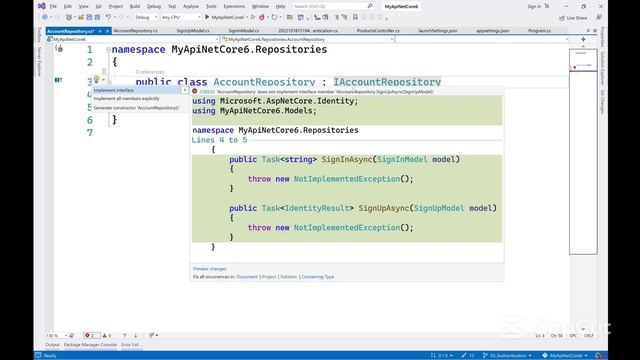Viewport: 640px width, 360px height.
Task: Switch to the ProductsController.cs tab
Action: tap(378, 31)
